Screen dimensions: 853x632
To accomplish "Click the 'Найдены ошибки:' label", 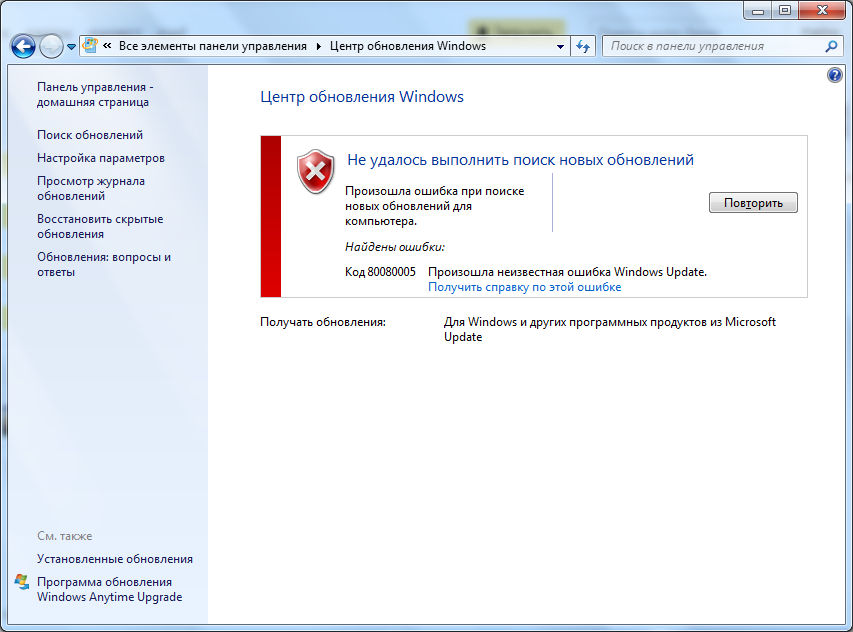I will click(x=395, y=247).
